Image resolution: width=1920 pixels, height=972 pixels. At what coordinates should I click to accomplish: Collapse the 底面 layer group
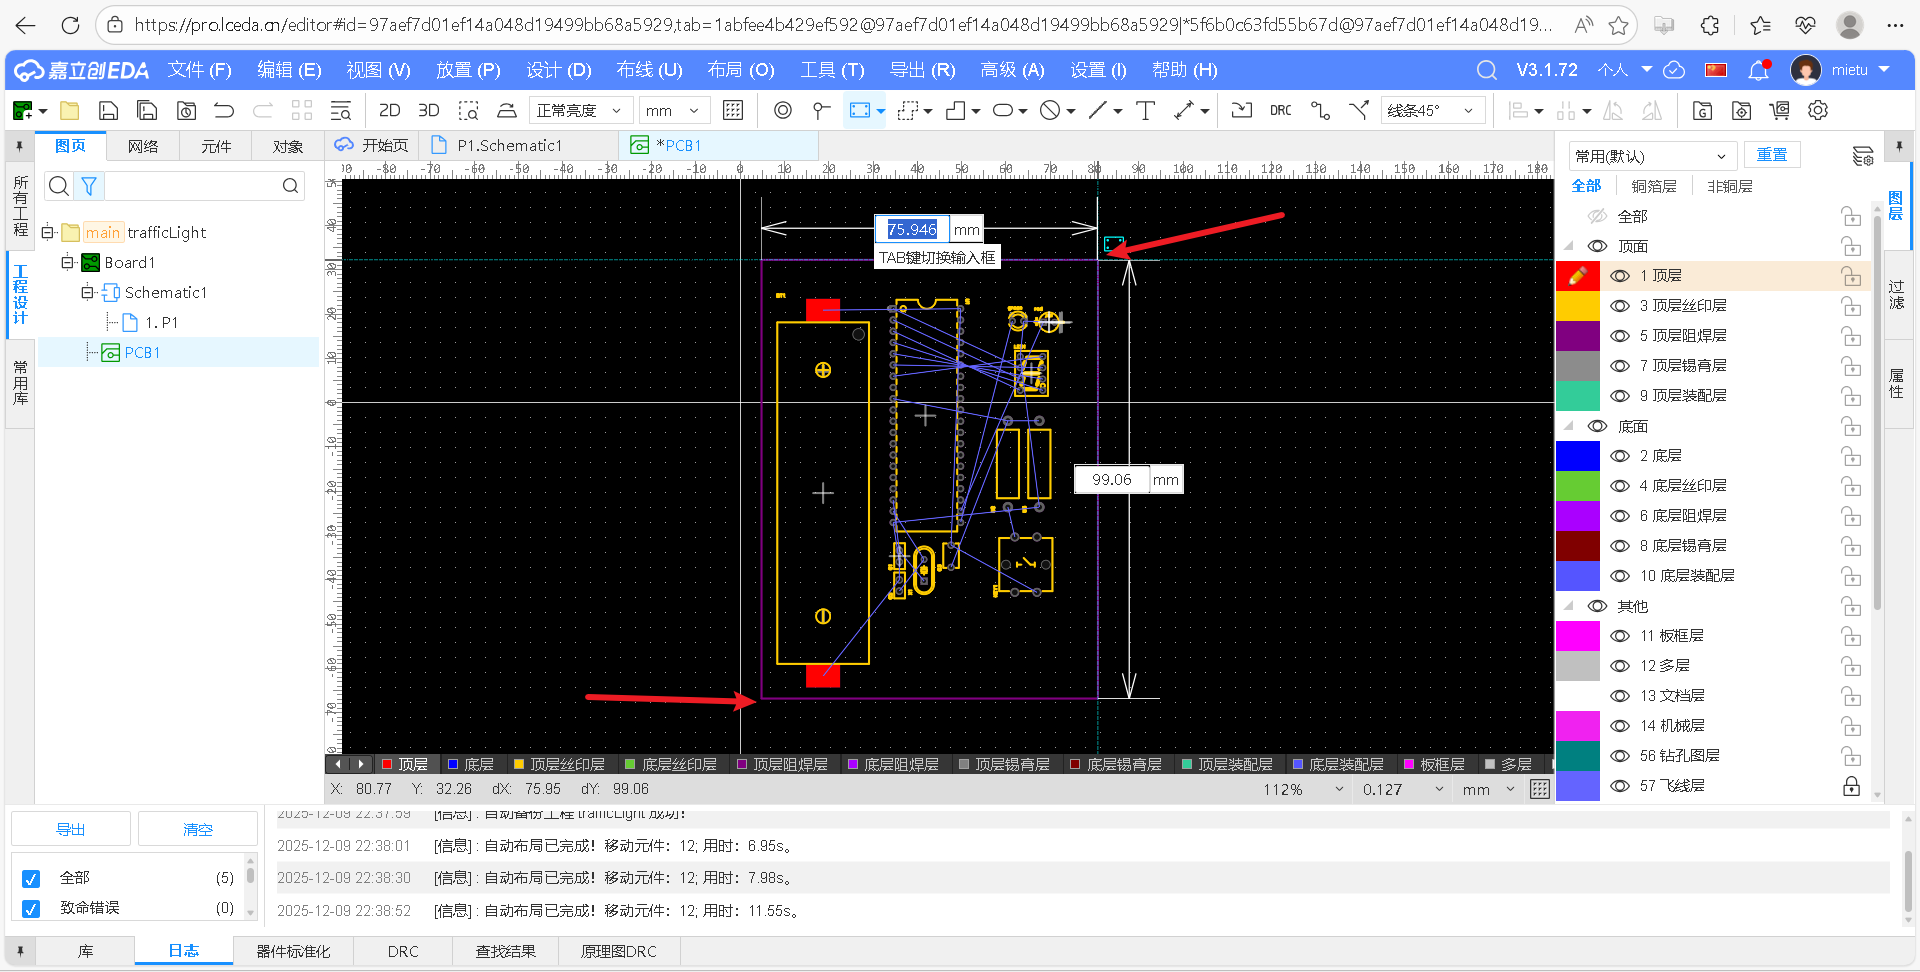click(1569, 426)
